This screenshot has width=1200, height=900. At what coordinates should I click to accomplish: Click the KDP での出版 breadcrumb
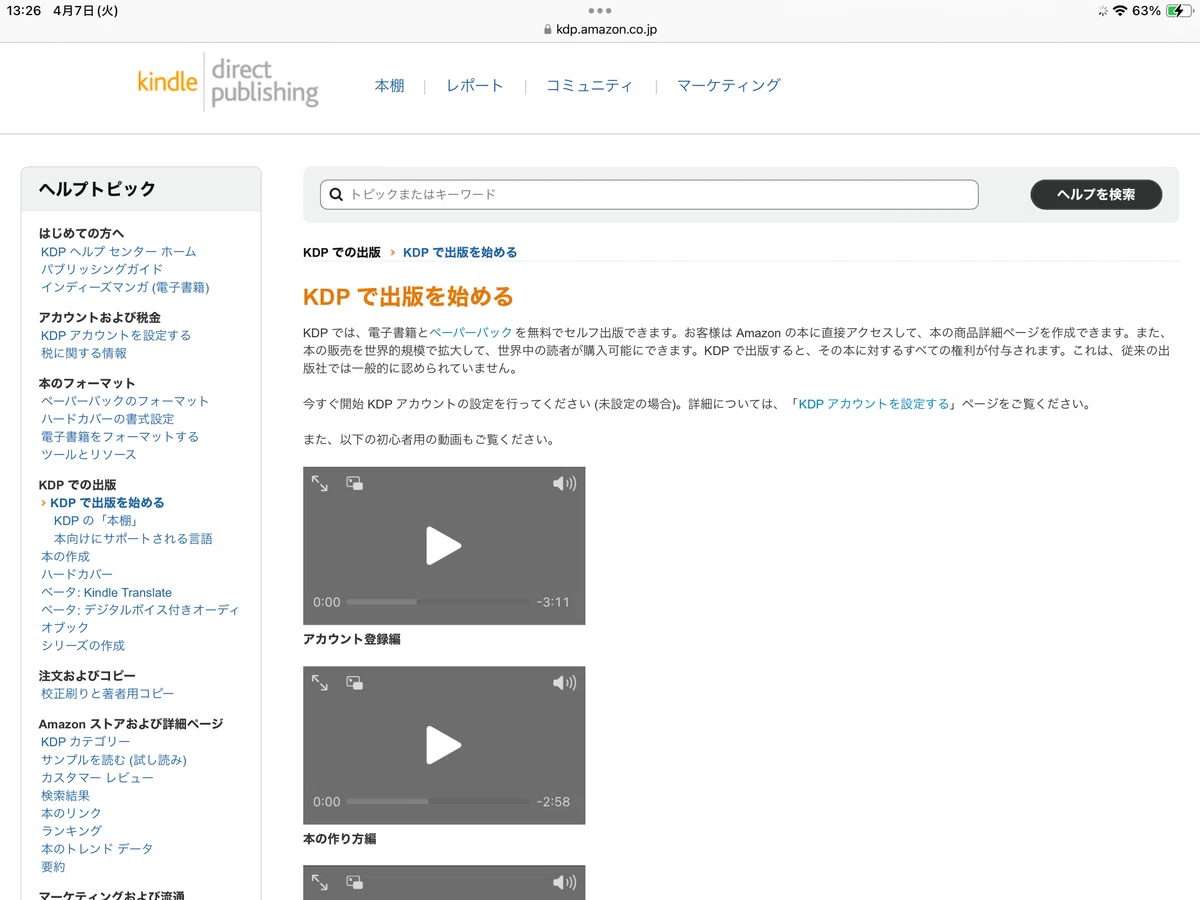pos(342,253)
